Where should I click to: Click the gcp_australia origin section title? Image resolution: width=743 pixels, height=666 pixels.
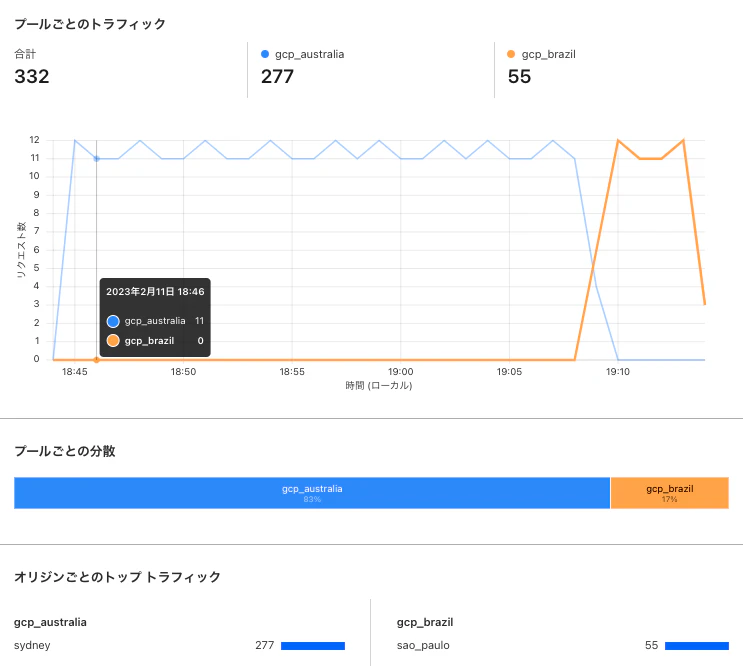[50, 622]
